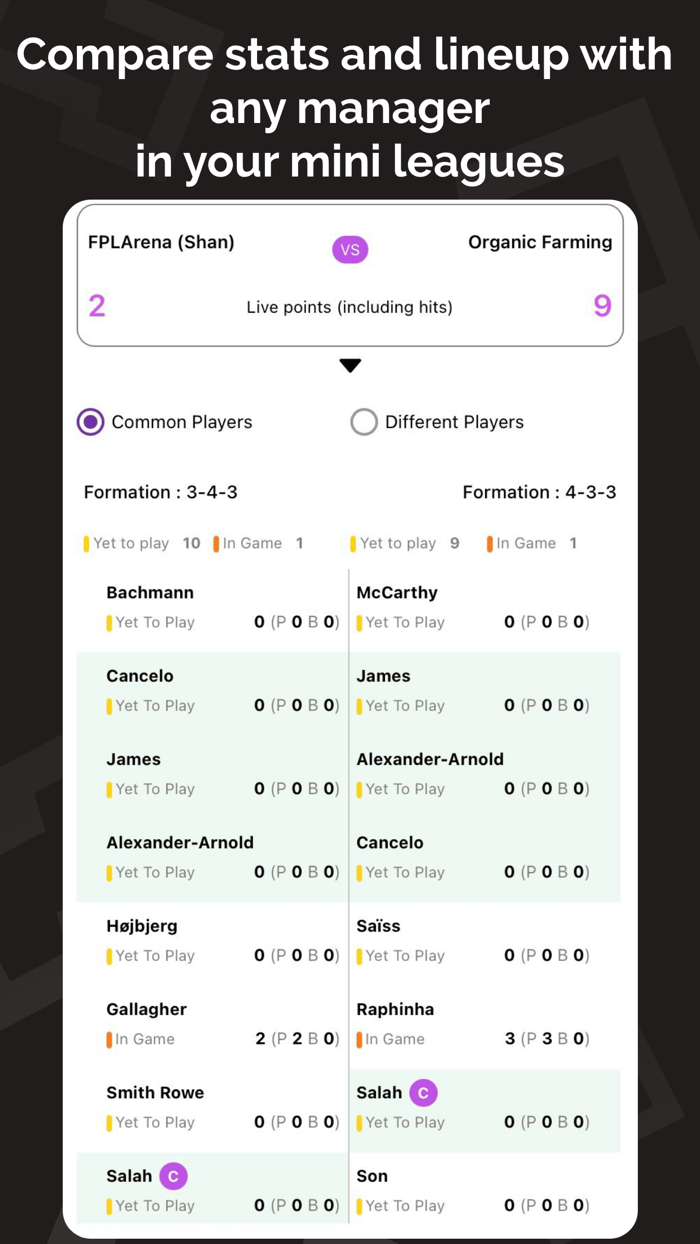Image resolution: width=700 pixels, height=1244 pixels.
Task: Open Organic Farming manager details
Action: pos(540,242)
